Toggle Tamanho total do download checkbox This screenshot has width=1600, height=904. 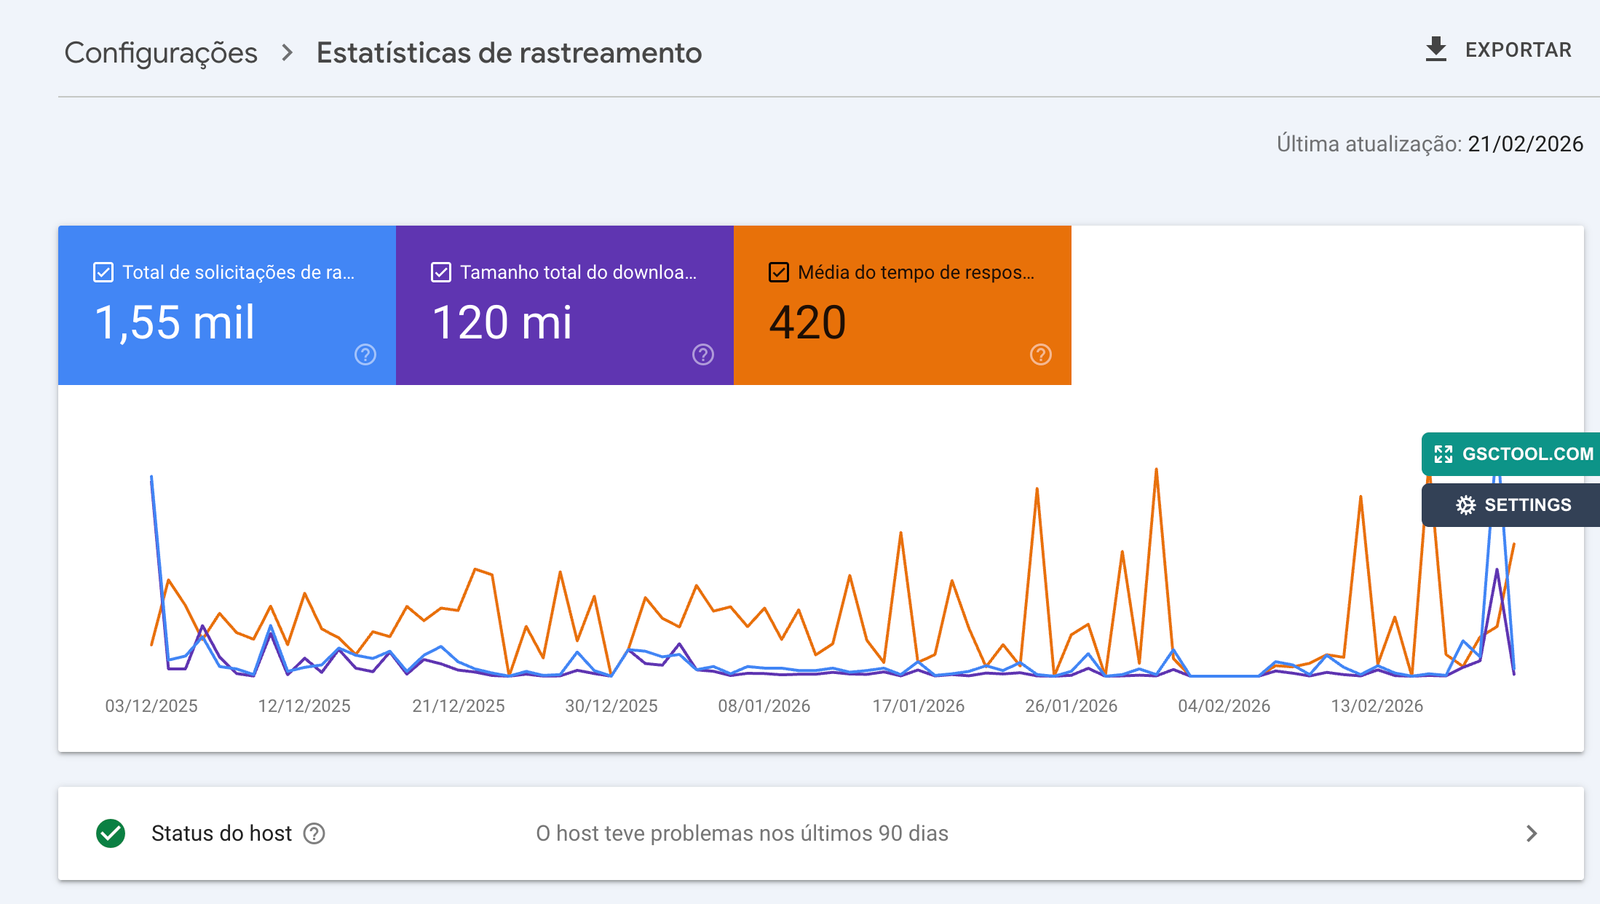[441, 272]
